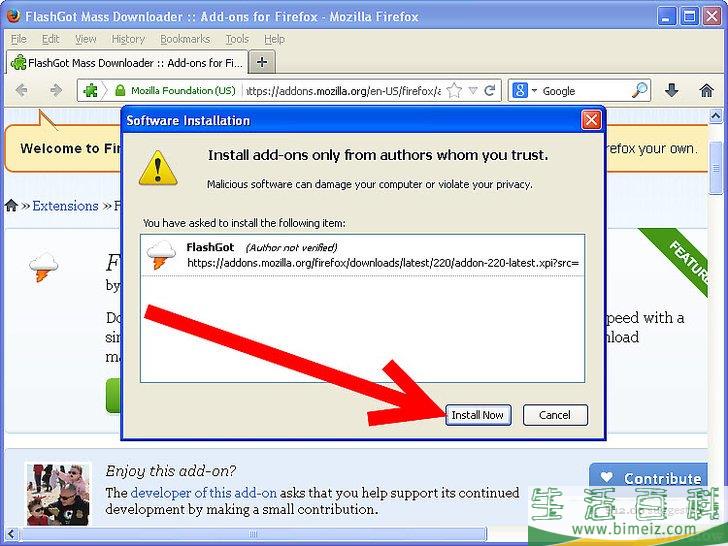This screenshot has width=728, height=546.
Task: Open the History menu
Action: coord(128,39)
